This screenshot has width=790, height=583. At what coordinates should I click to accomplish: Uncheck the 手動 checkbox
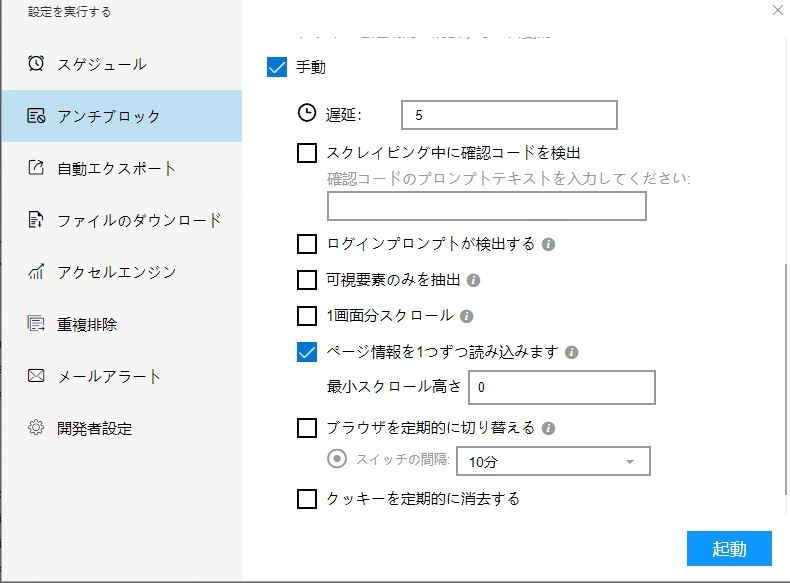click(278, 68)
